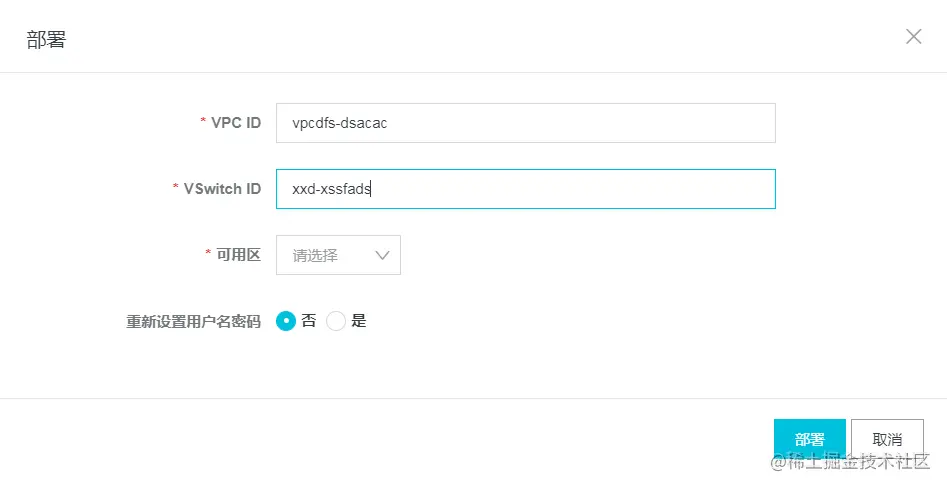Screen dimensions: 947x488
Task: Open the 可用区 dropdown
Action: (x=338, y=255)
